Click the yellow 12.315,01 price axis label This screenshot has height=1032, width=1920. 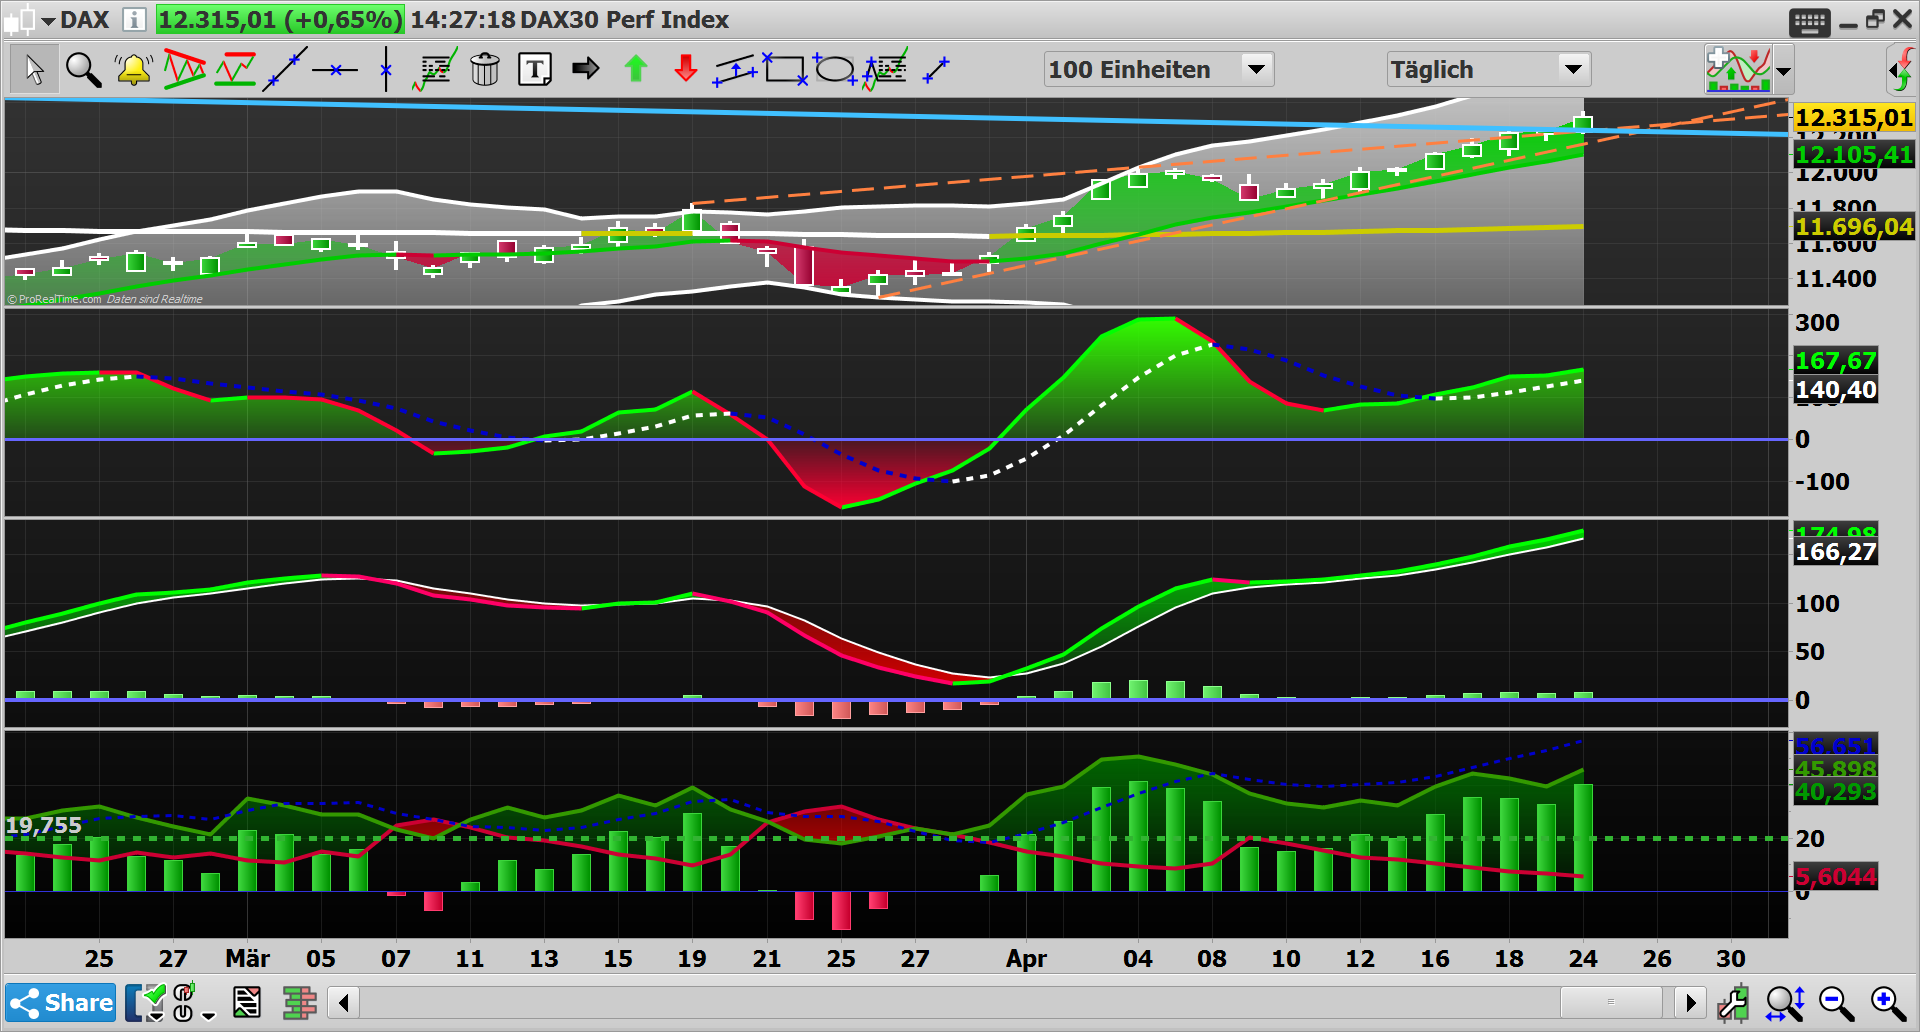coord(1853,118)
